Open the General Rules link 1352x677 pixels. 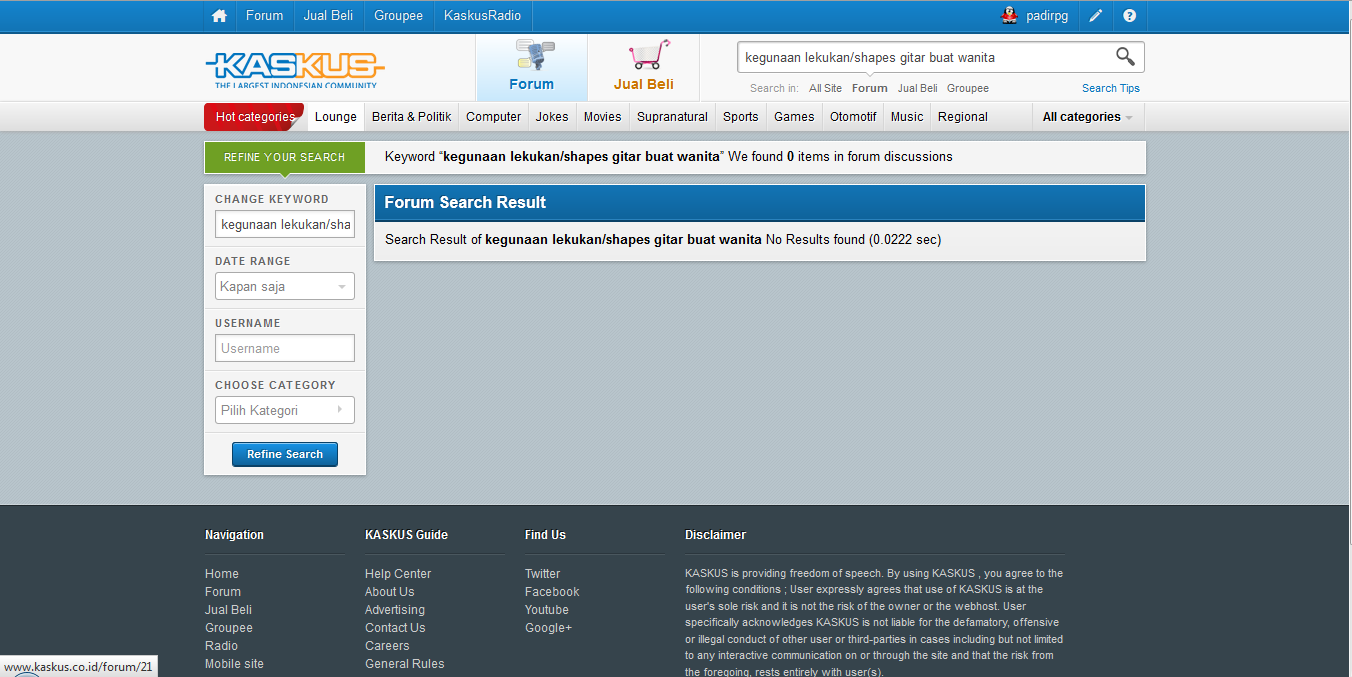click(x=405, y=664)
